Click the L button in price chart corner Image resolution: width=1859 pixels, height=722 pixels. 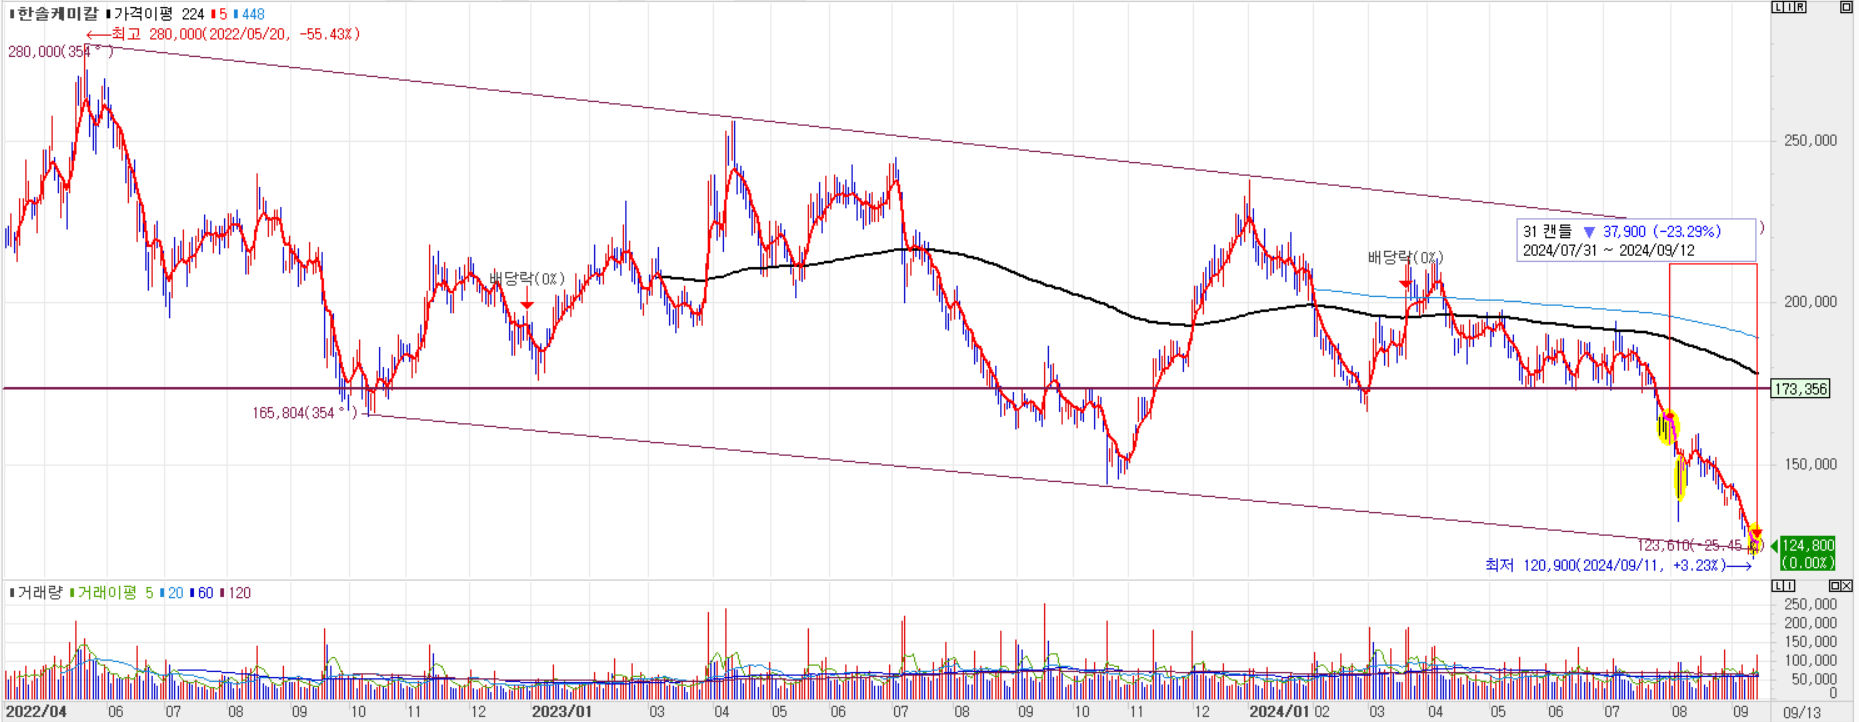[x=1778, y=7]
